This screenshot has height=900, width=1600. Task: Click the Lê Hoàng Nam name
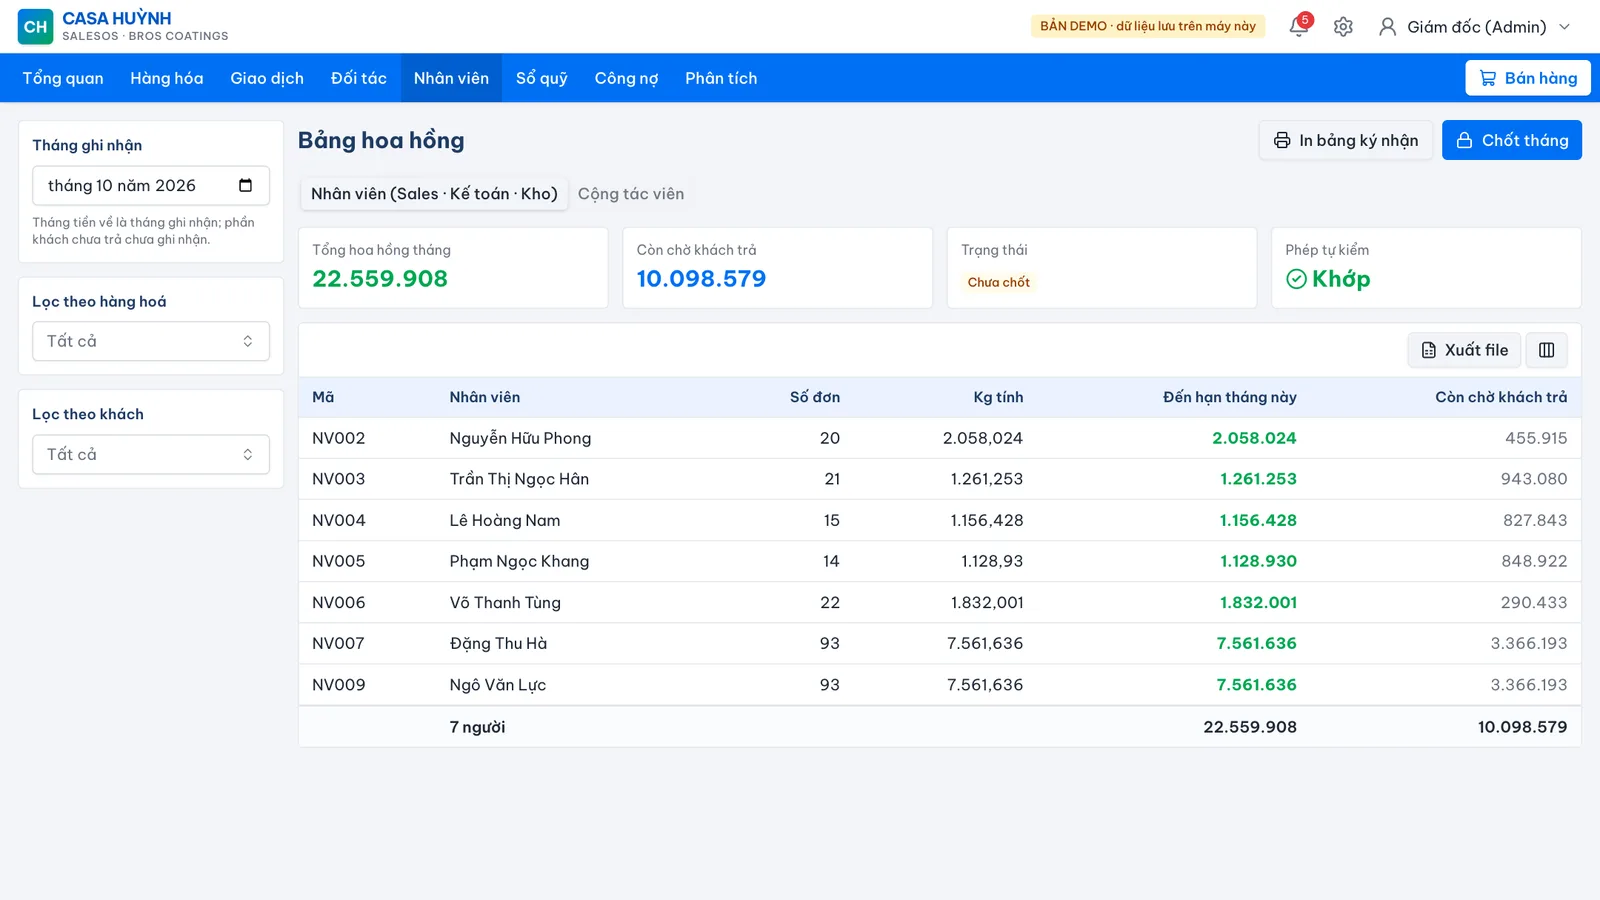pos(504,520)
